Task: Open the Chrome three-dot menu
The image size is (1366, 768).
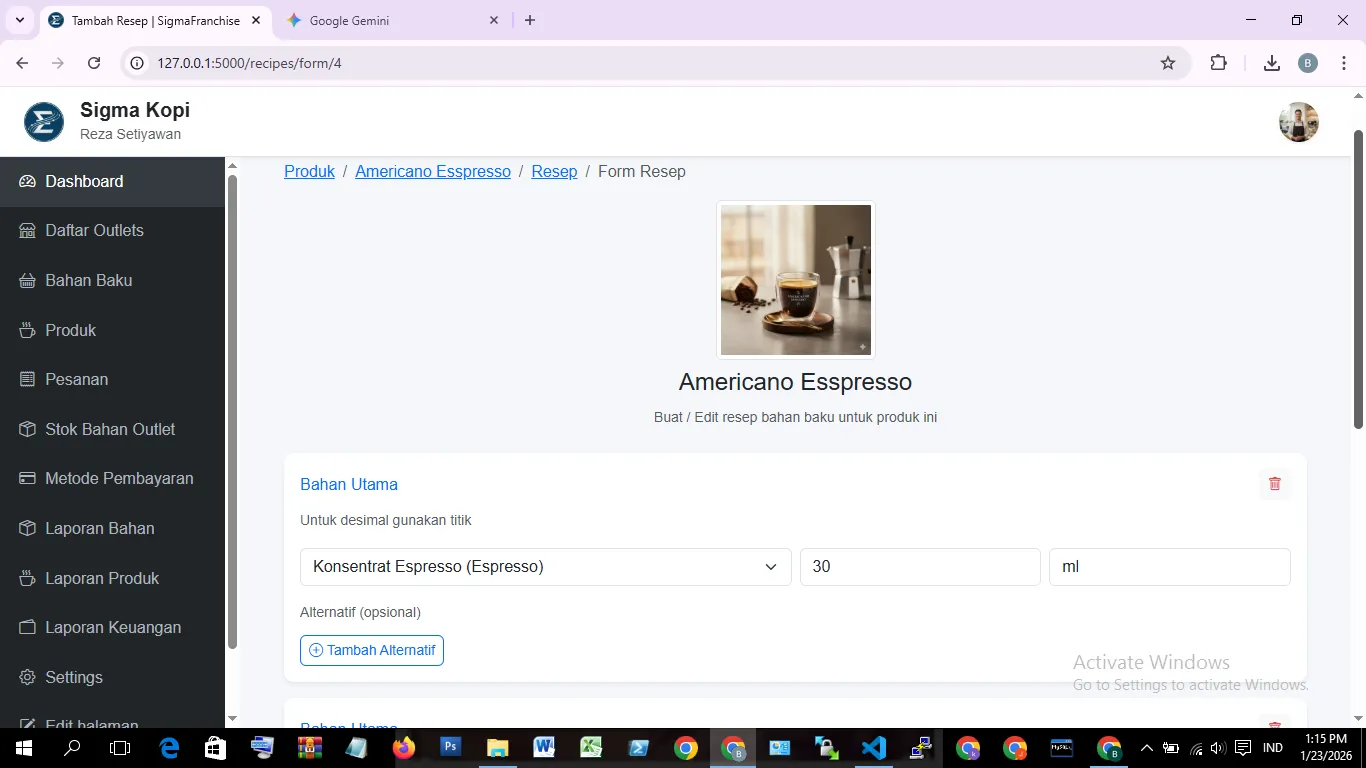Action: point(1344,63)
